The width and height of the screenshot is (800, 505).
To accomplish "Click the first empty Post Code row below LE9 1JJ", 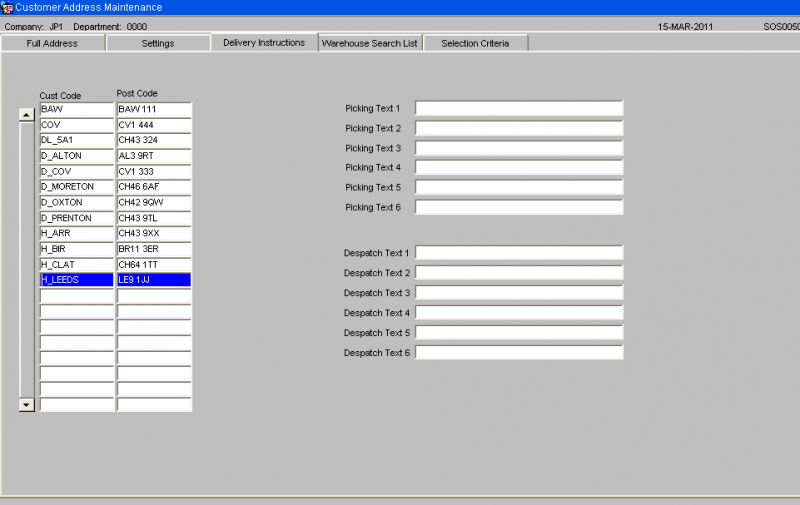I will (154, 296).
